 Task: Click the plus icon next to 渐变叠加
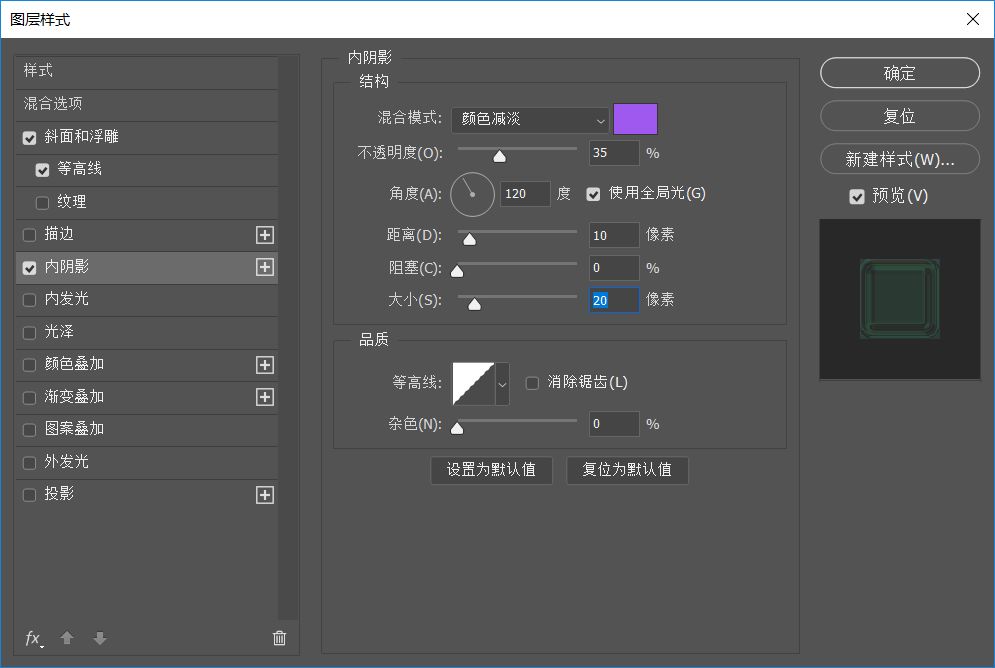[x=264, y=397]
